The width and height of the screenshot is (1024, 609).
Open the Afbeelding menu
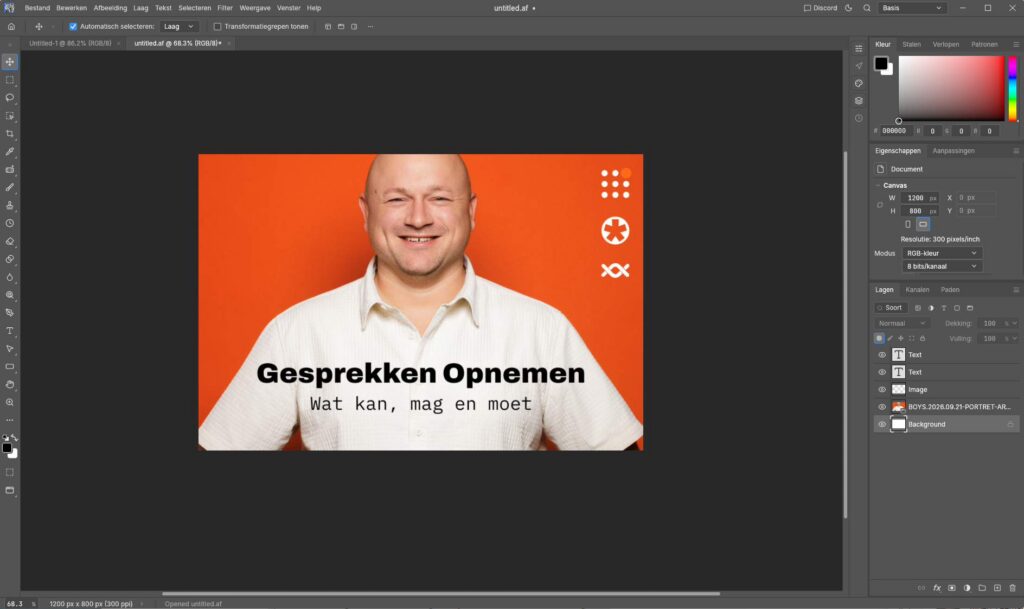110,8
